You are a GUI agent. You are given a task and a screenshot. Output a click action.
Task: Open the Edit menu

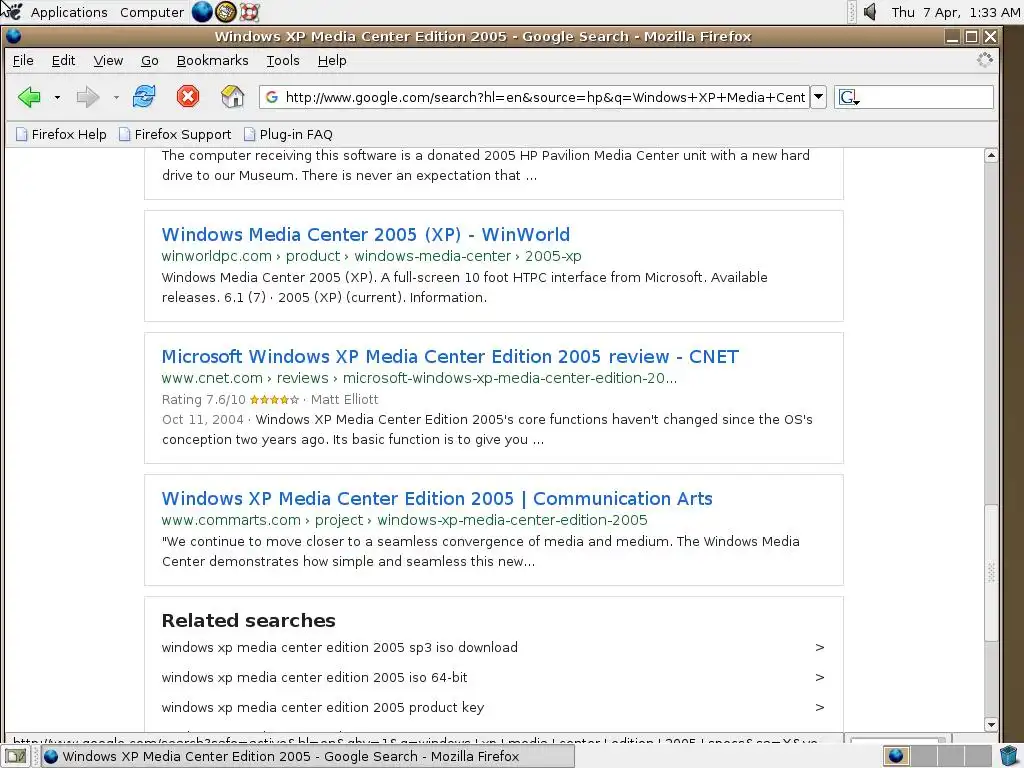coord(63,61)
